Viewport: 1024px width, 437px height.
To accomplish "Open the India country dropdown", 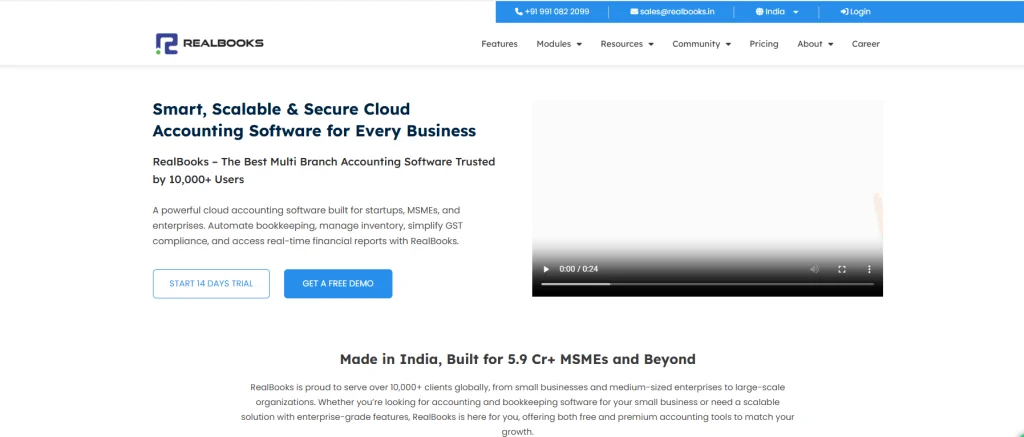I will 777,12.
